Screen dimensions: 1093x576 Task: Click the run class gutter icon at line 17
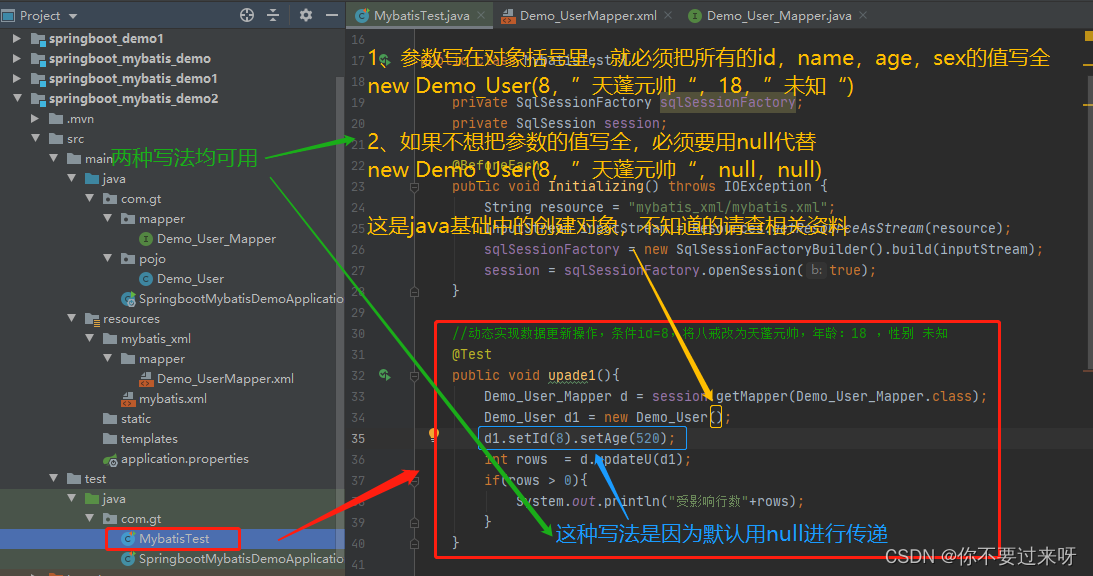coord(384,61)
